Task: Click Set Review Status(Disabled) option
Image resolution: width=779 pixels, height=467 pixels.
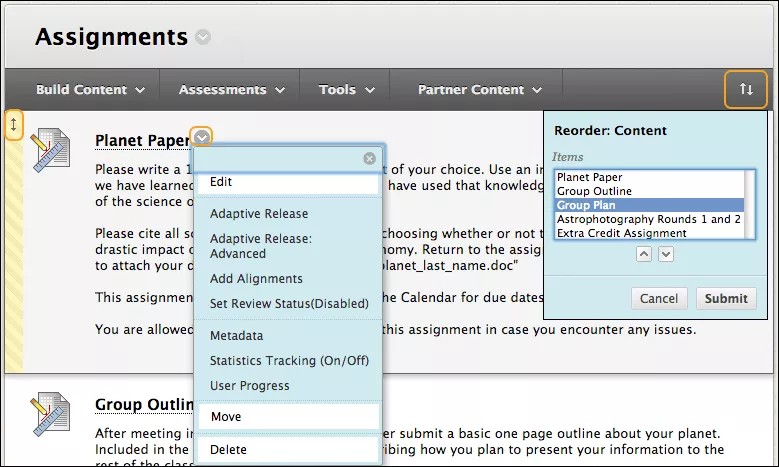Action: (x=289, y=303)
